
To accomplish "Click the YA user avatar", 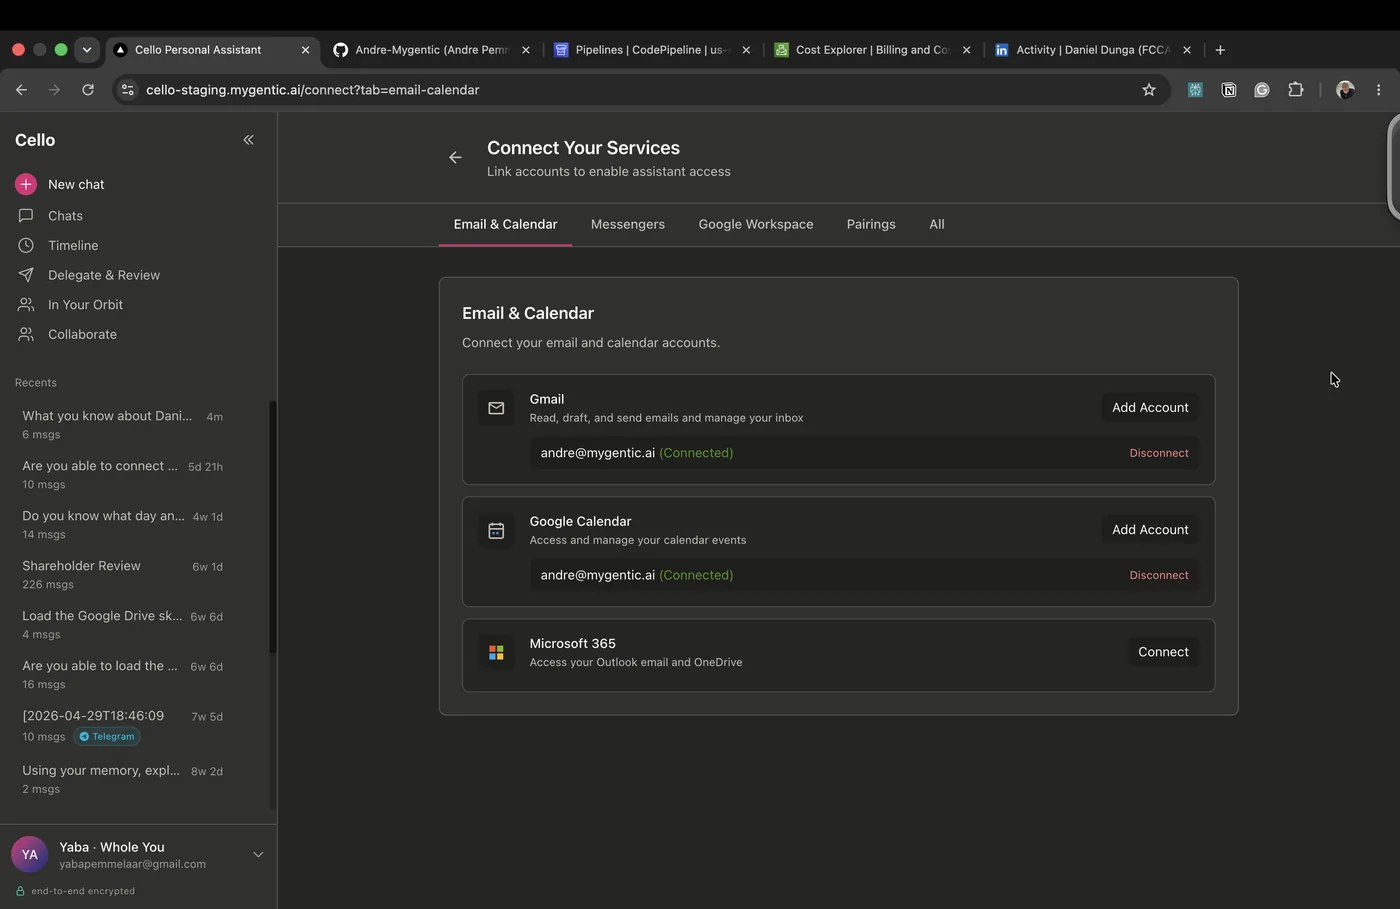I will click(x=30, y=855).
